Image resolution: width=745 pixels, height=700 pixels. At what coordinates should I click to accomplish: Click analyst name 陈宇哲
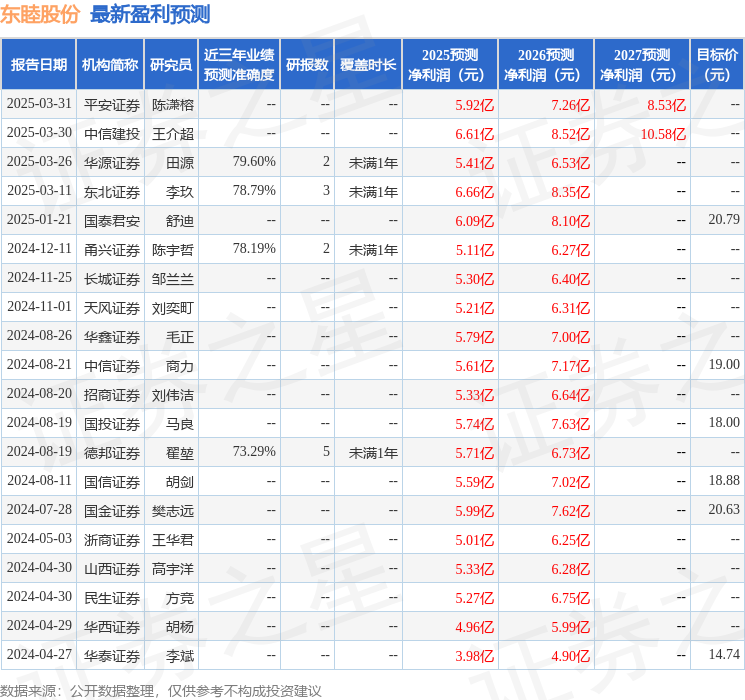(x=173, y=250)
